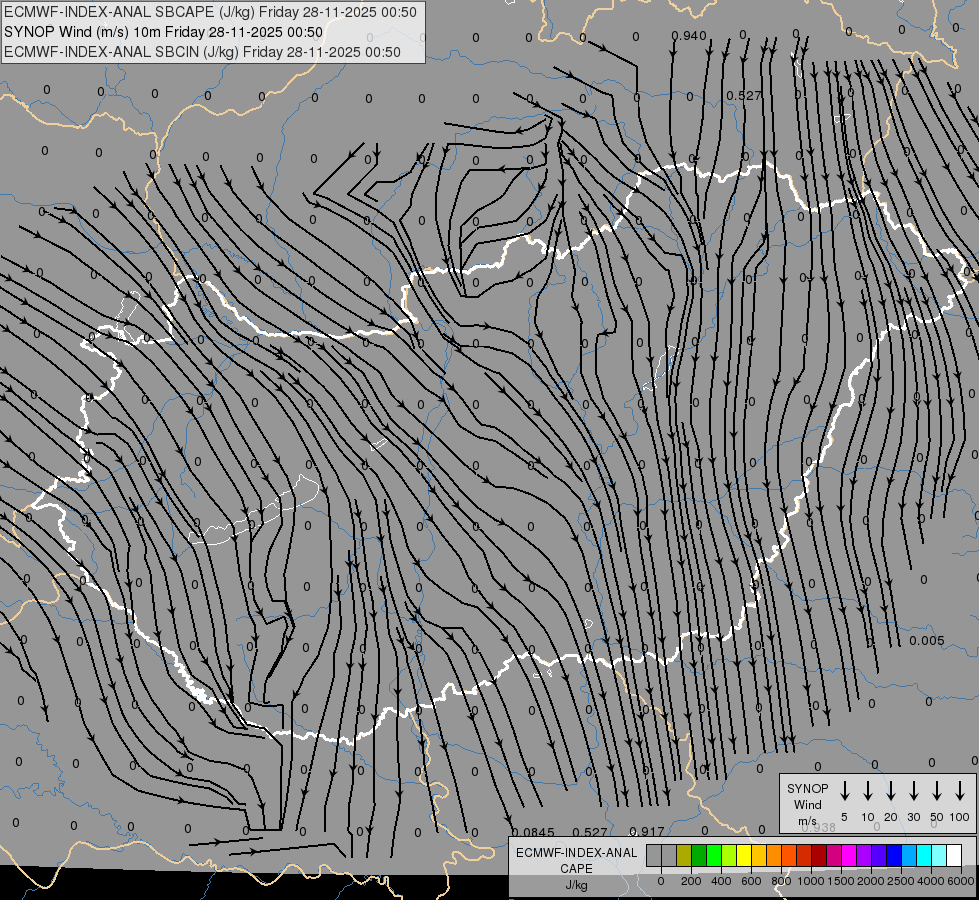This screenshot has width=979, height=900.
Task: Click the 'SYNOP Wind (m/s) 10m' title line
Action: coord(164,32)
